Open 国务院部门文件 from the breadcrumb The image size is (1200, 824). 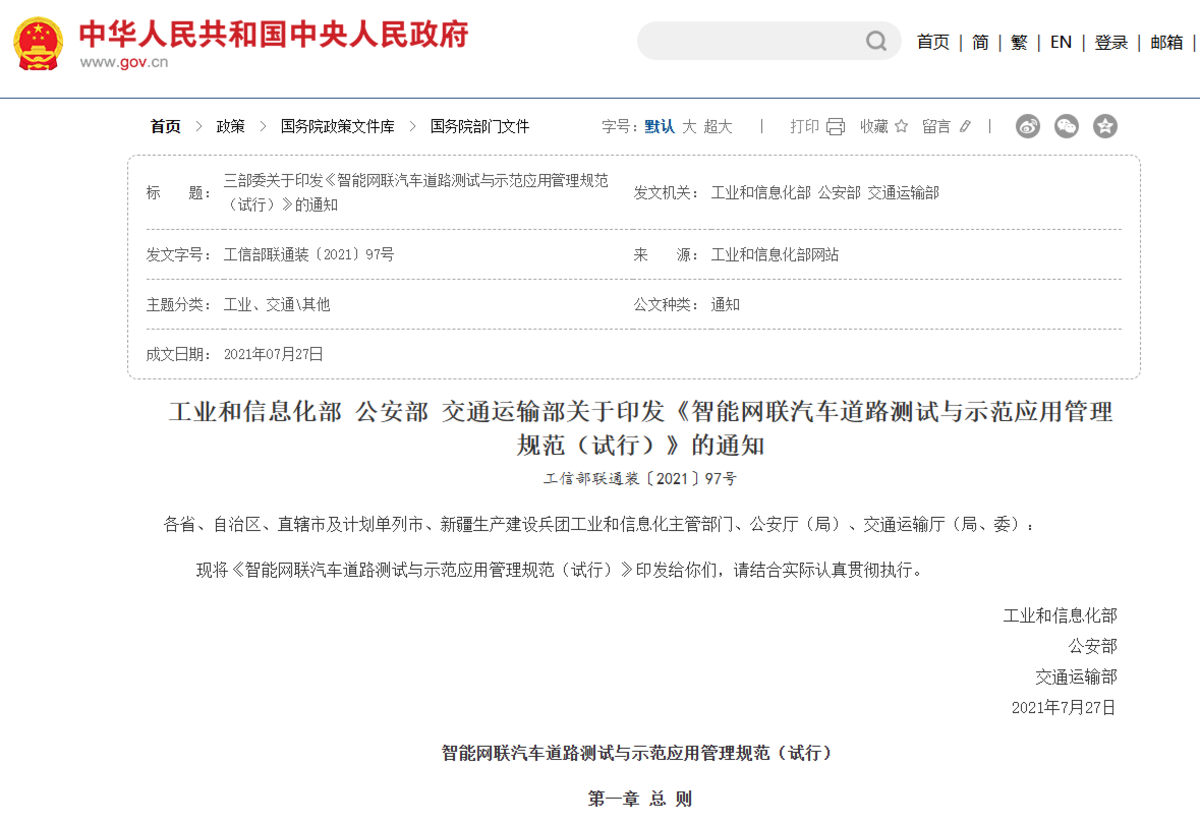click(478, 127)
